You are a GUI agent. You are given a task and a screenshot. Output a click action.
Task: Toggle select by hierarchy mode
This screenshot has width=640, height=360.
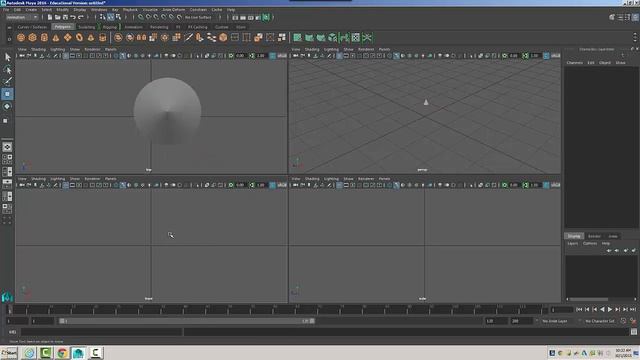click(x=103, y=17)
